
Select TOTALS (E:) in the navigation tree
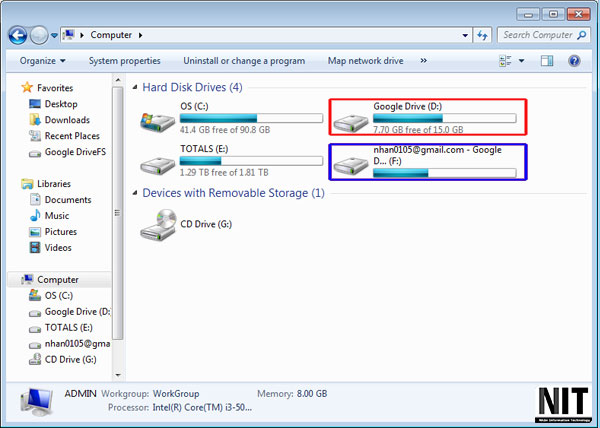(x=61, y=328)
